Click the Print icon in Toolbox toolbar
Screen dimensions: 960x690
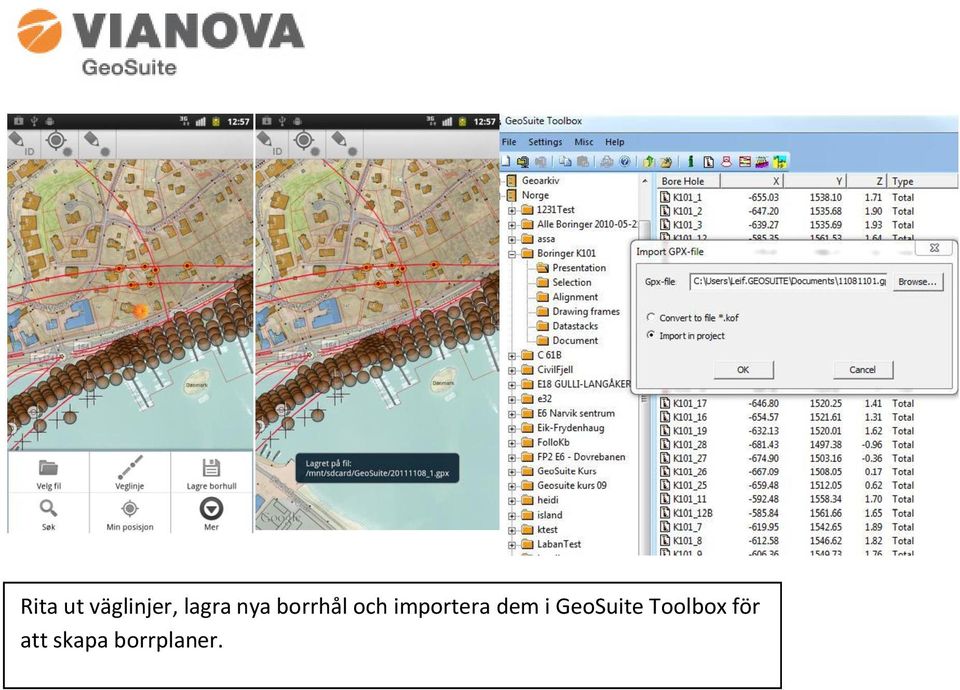607,161
